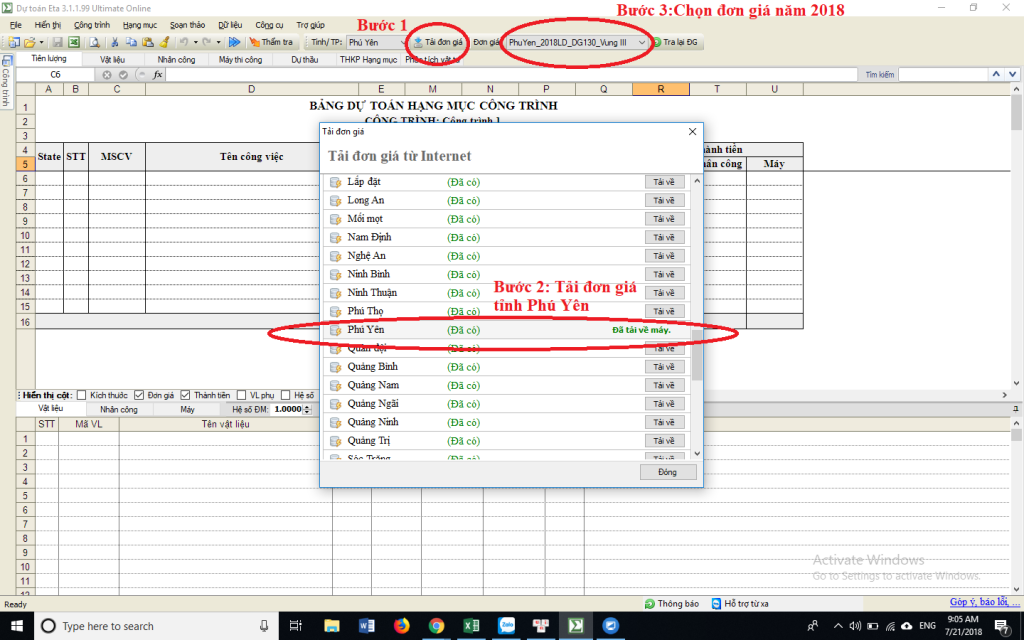Viewport: 1024px width, 640px height.
Task: Expand the Đơn giá PhuYen_2018LD dropdown
Action: (641, 42)
